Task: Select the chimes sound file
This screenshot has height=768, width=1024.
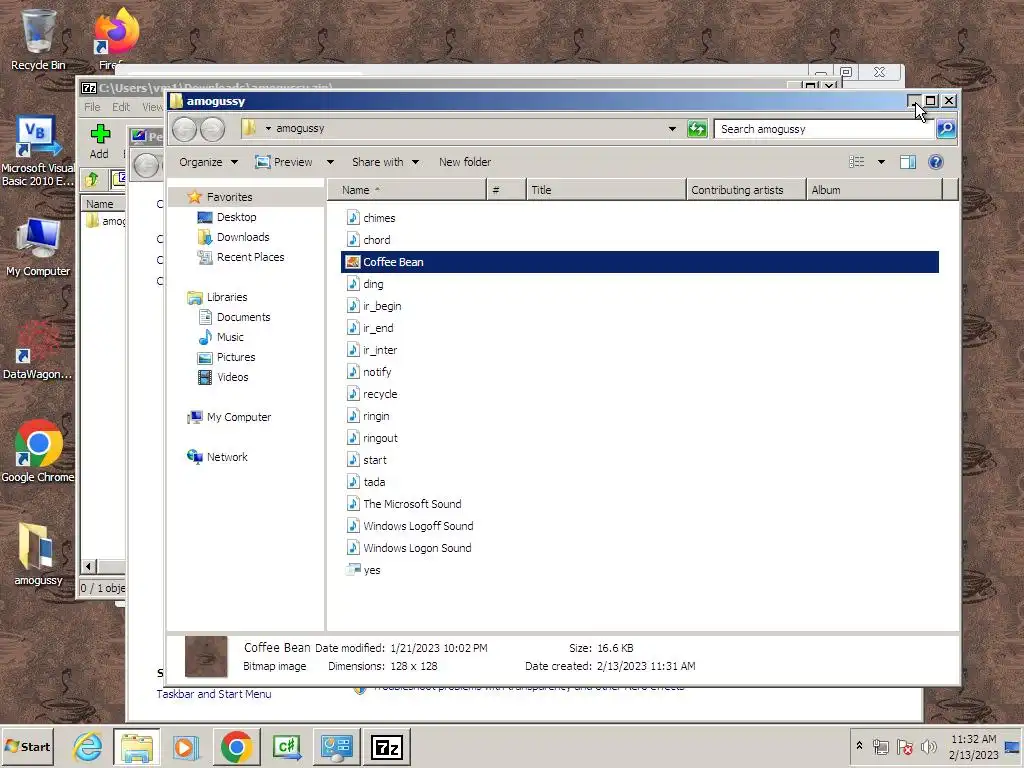Action: (371, 217)
